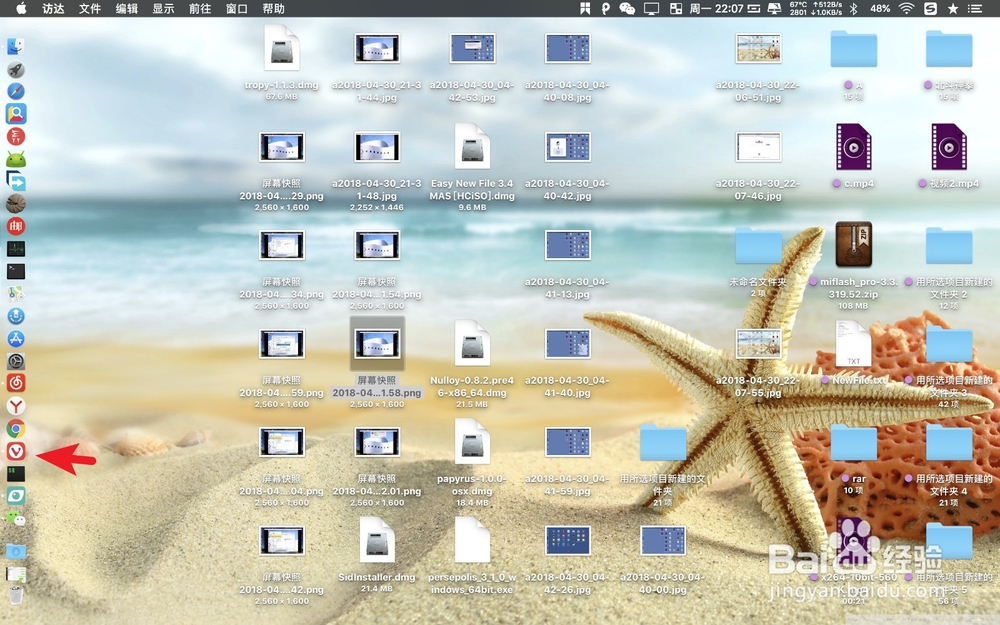Screen dimensions: 1000x625
Task: Click the 周一 22:07 clock
Action: point(716,8)
